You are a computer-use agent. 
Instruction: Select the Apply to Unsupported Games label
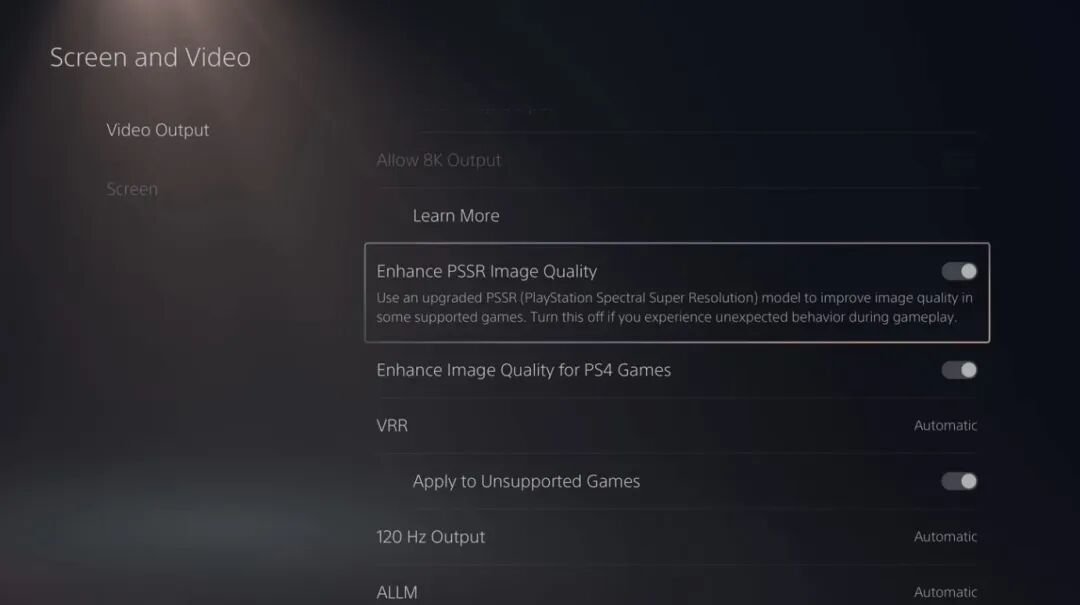(x=526, y=481)
